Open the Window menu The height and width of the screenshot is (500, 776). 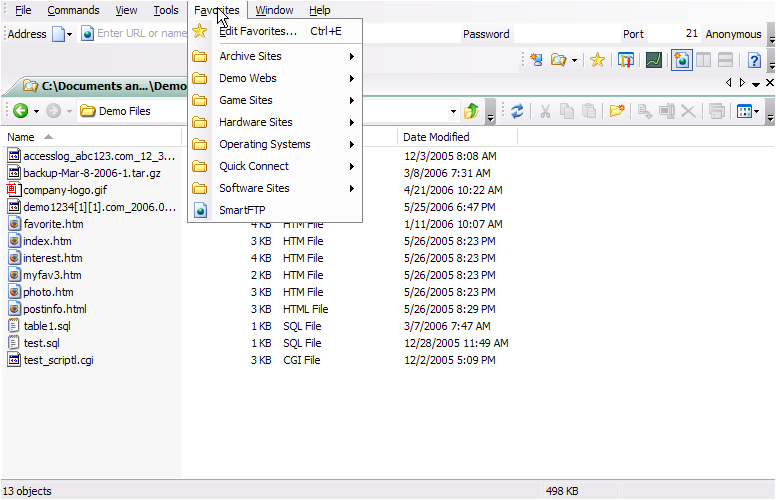click(x=274, y=10)
